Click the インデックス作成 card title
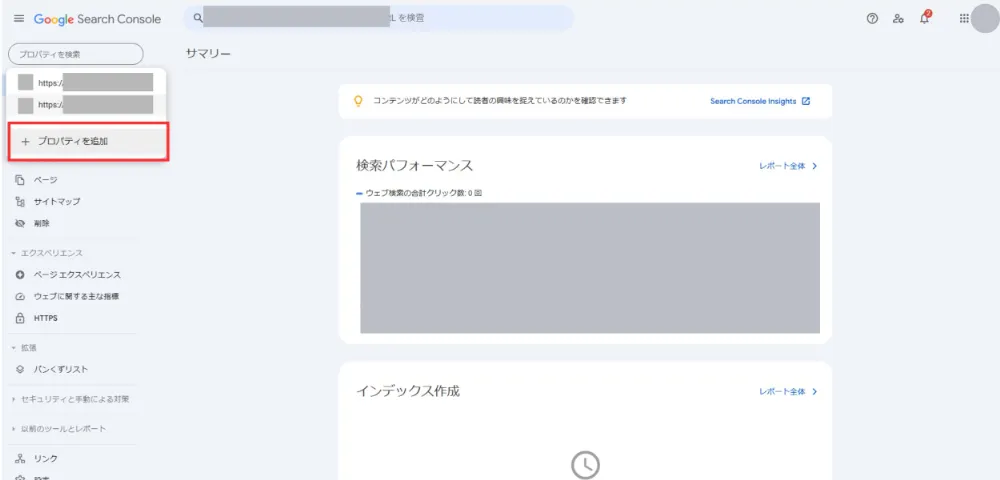This screenshot has height=480, width=1000. point(408,391)
